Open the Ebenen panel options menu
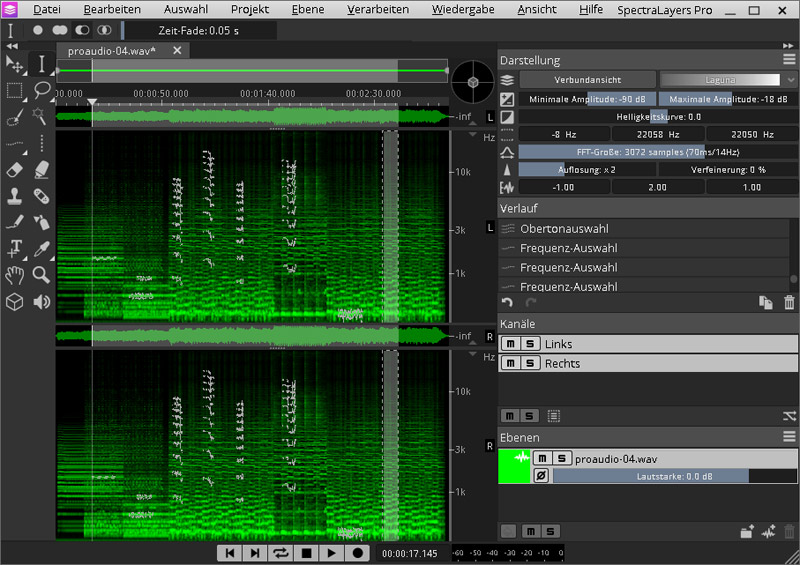The image size is (800, 565). point(789,437)
